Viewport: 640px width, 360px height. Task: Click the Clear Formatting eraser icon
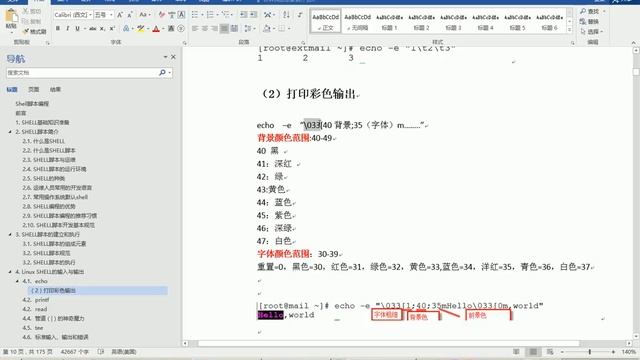[162, 15]
